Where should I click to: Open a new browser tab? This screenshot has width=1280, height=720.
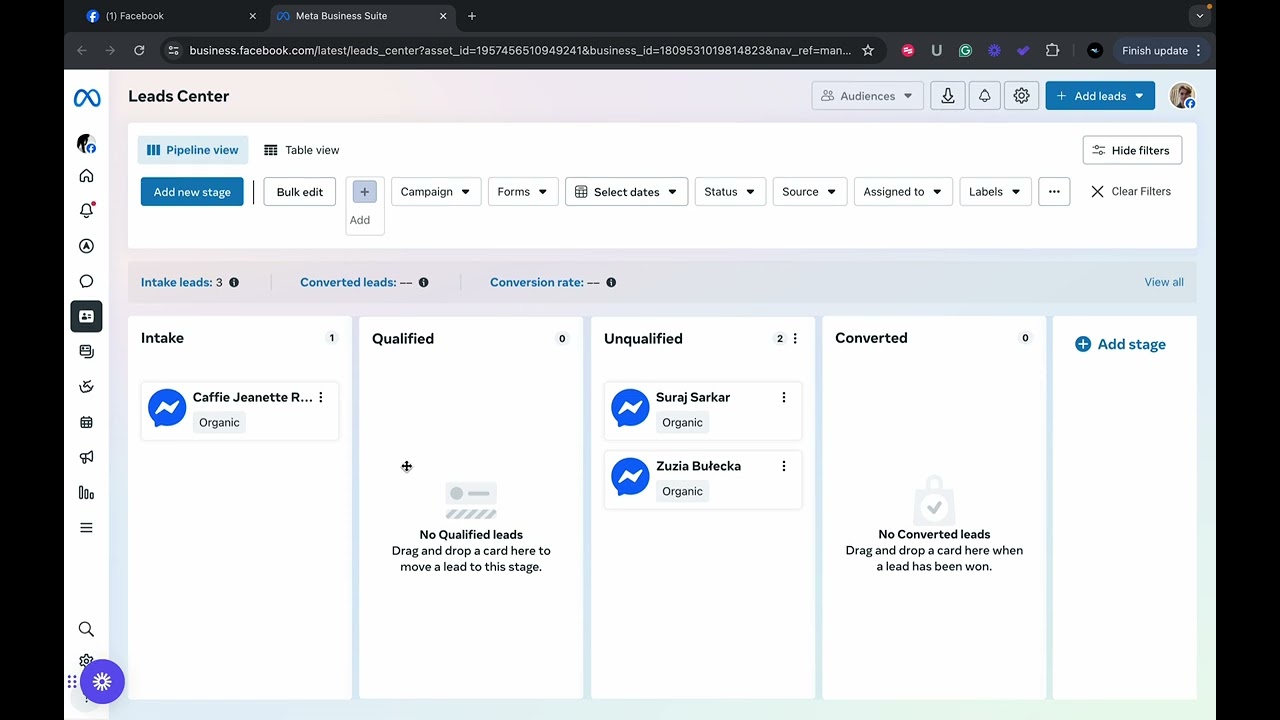point(472,16)
